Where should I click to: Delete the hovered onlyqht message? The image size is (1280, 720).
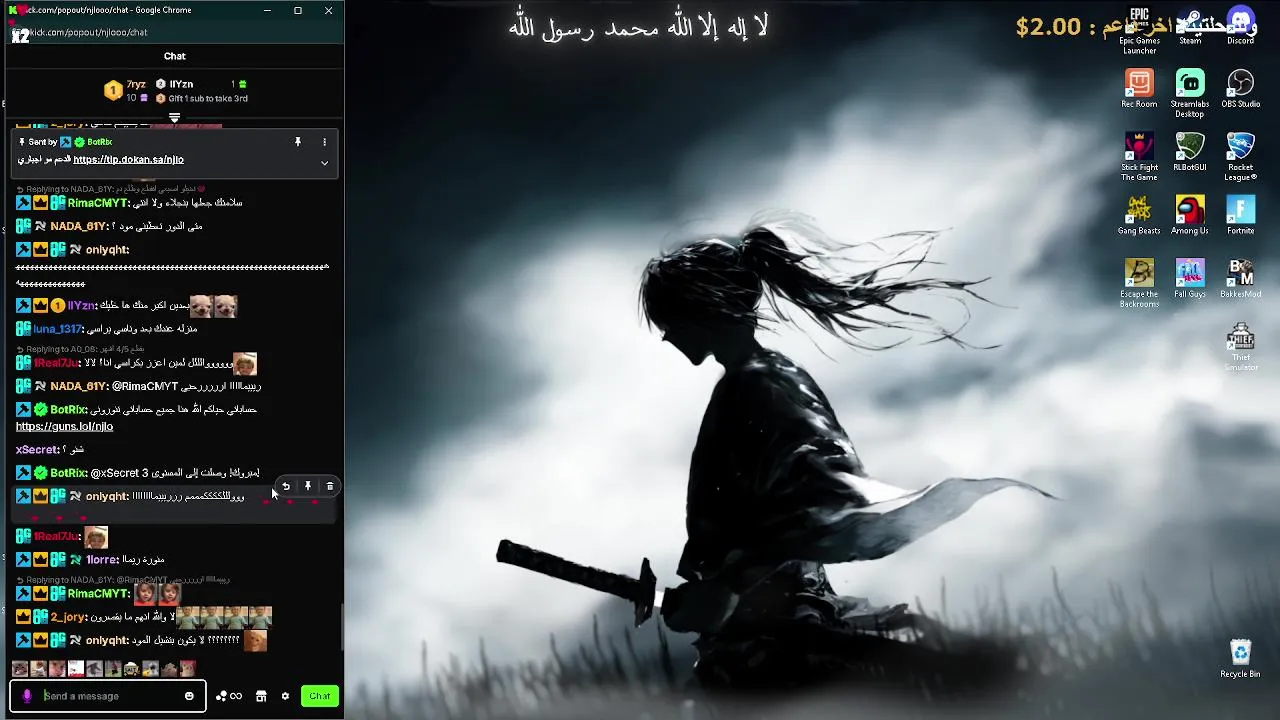(x=330, y=487)
